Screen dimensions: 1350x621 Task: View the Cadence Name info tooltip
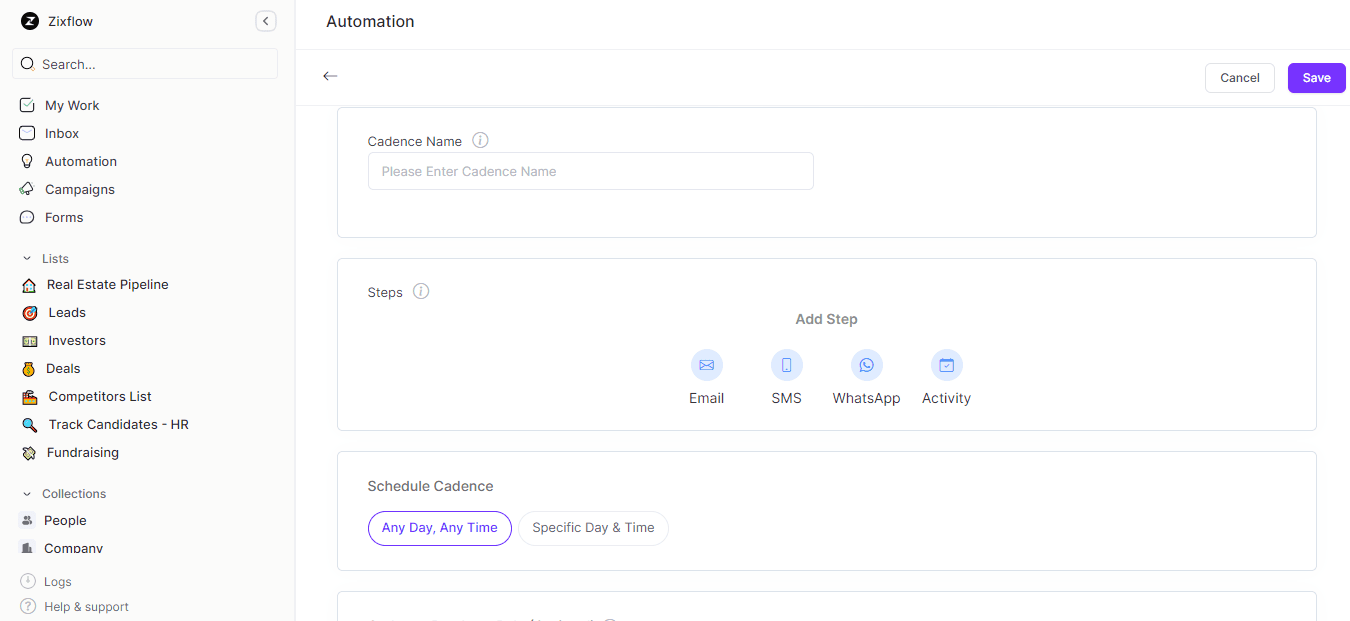(480, 140)
